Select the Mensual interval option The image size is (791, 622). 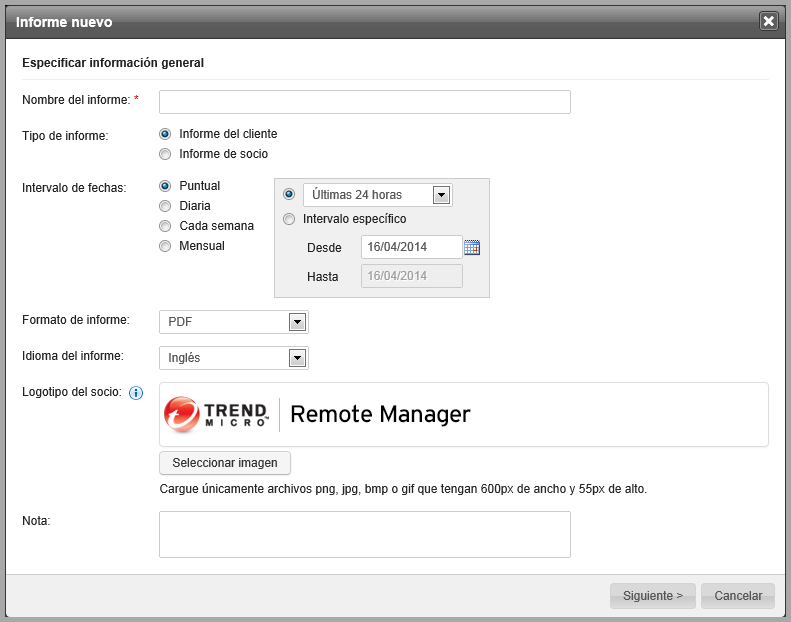coord(165,246)
